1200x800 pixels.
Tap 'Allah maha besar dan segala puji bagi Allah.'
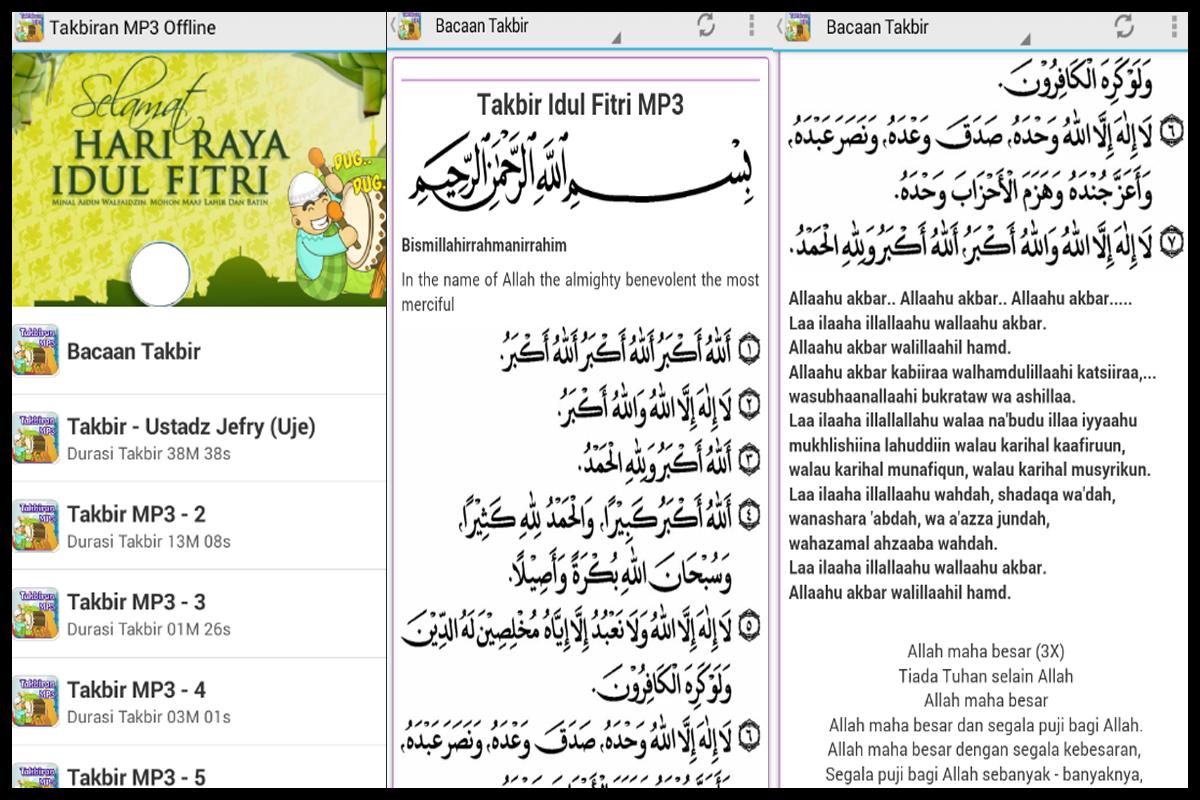(x=985, y=725)
